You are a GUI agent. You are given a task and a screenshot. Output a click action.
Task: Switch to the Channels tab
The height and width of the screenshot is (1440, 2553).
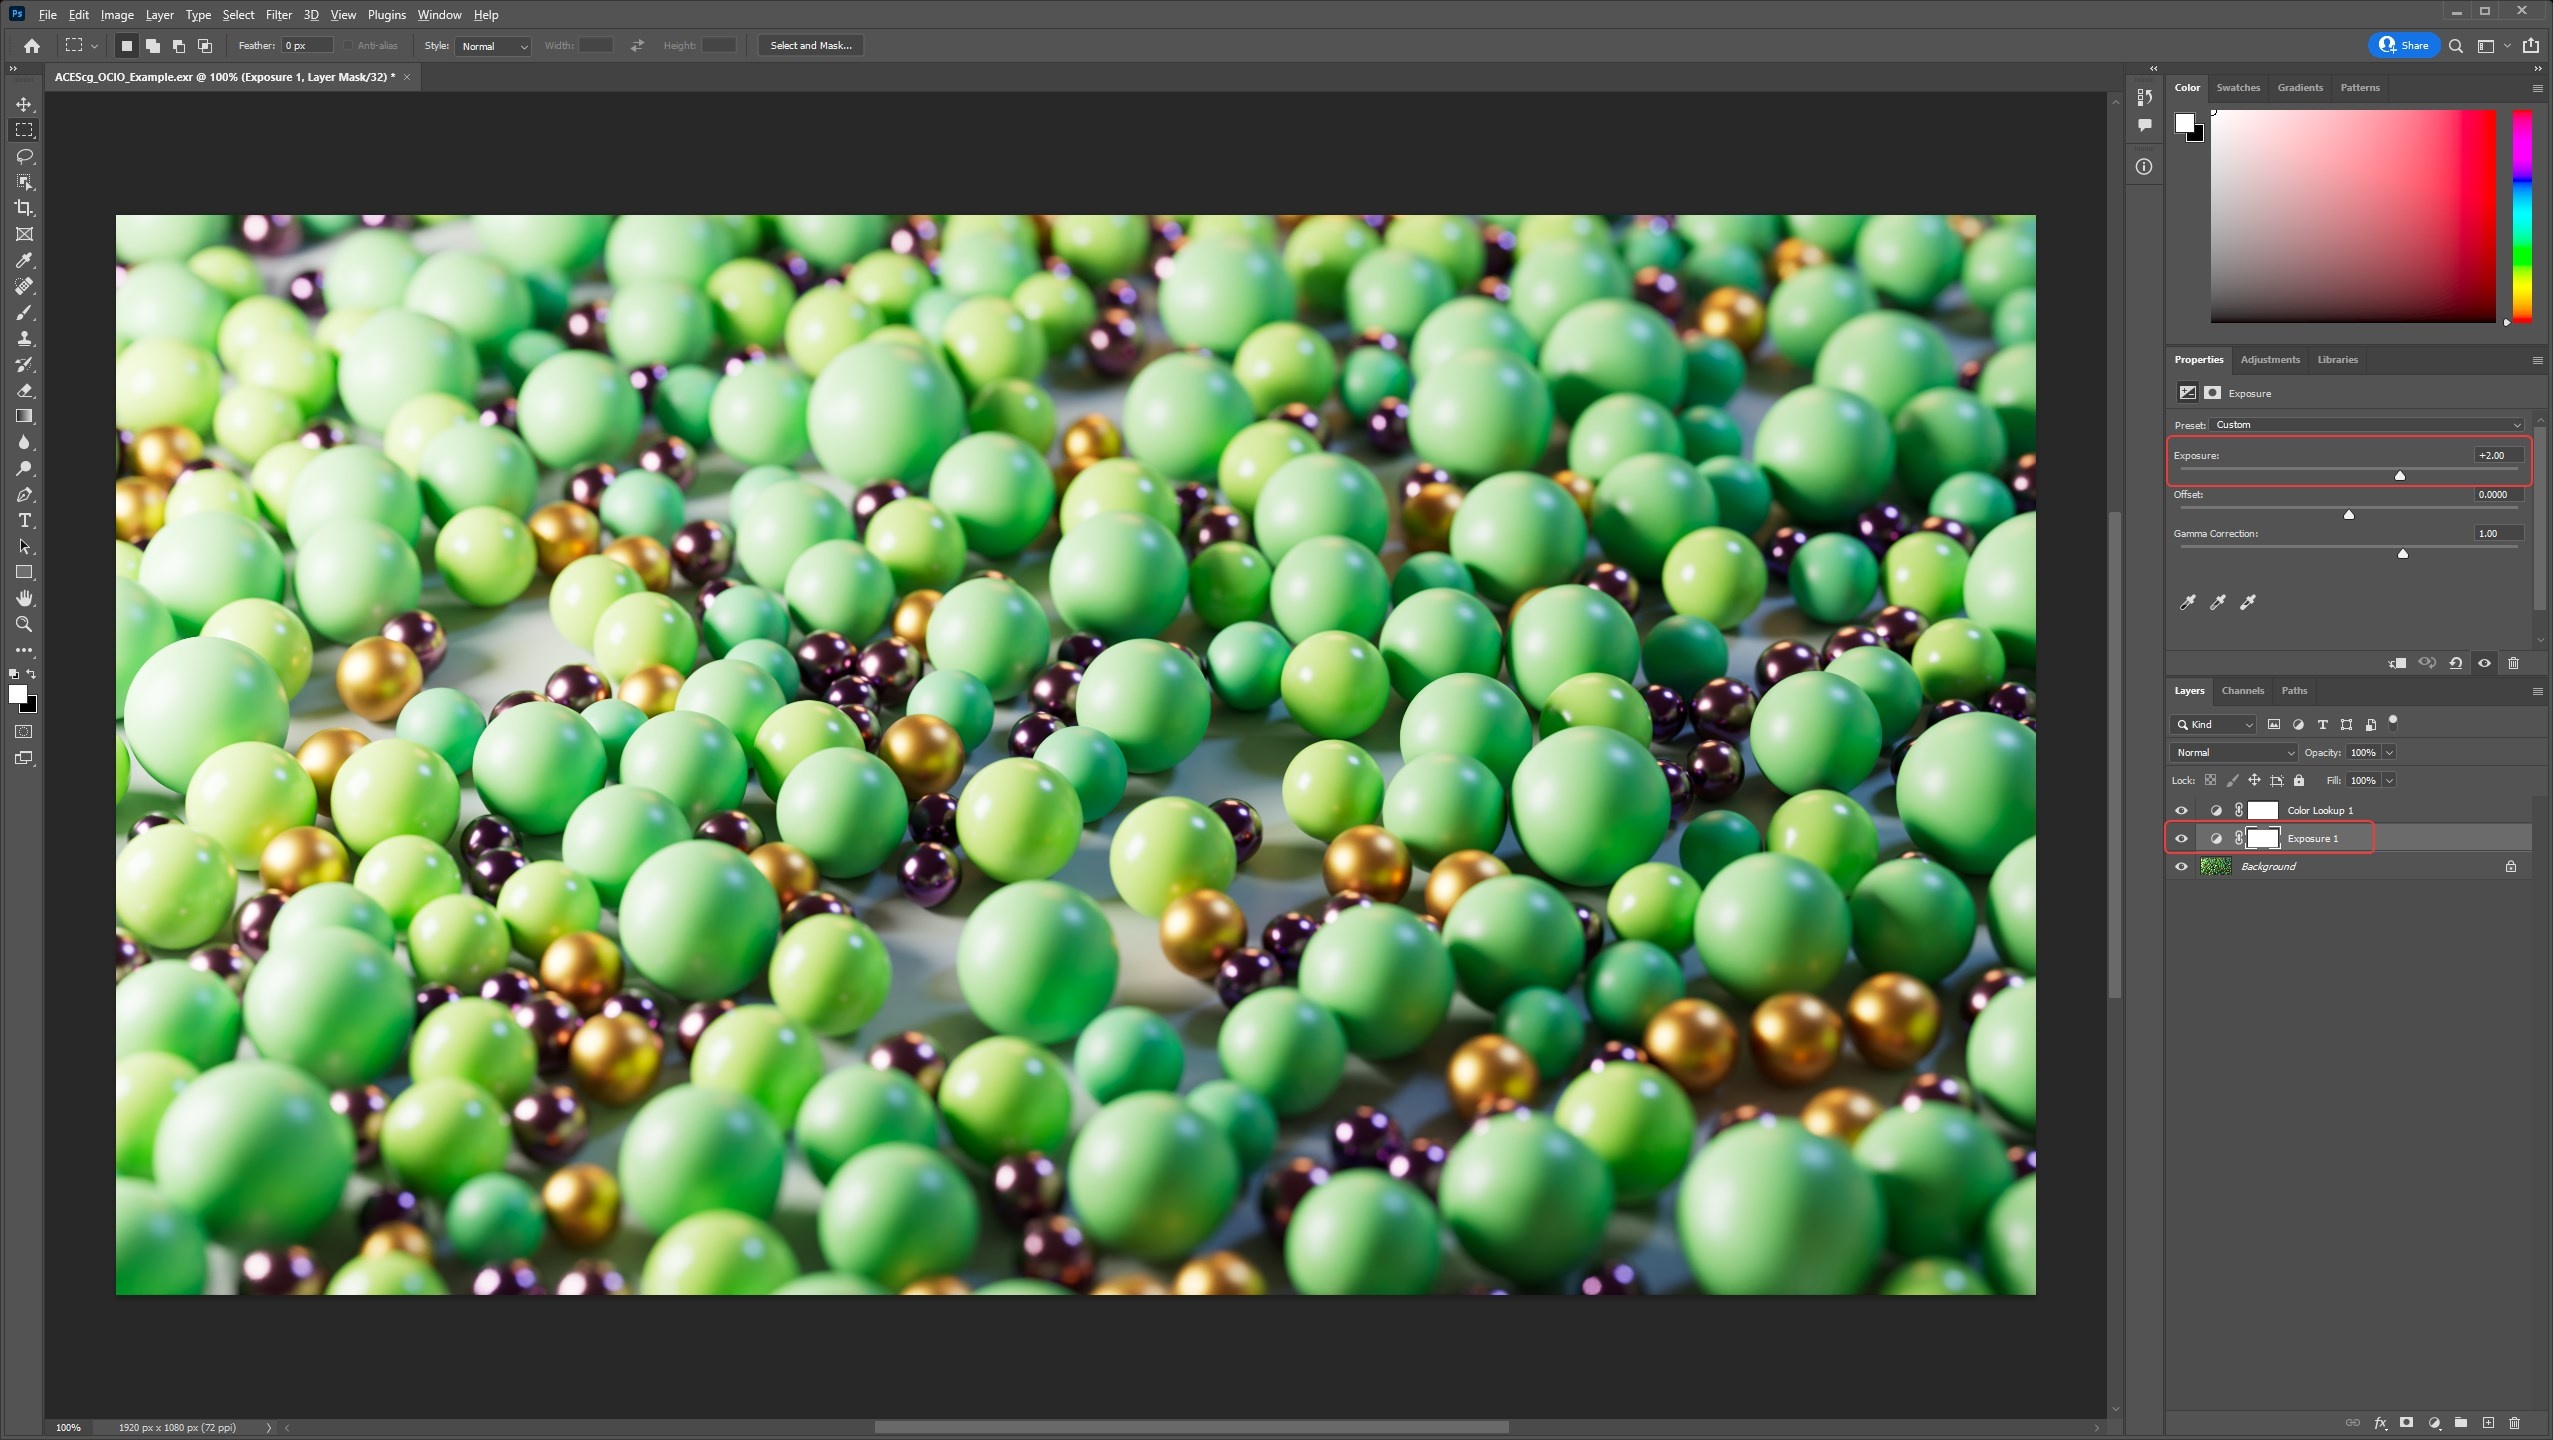click(2242, 691)
